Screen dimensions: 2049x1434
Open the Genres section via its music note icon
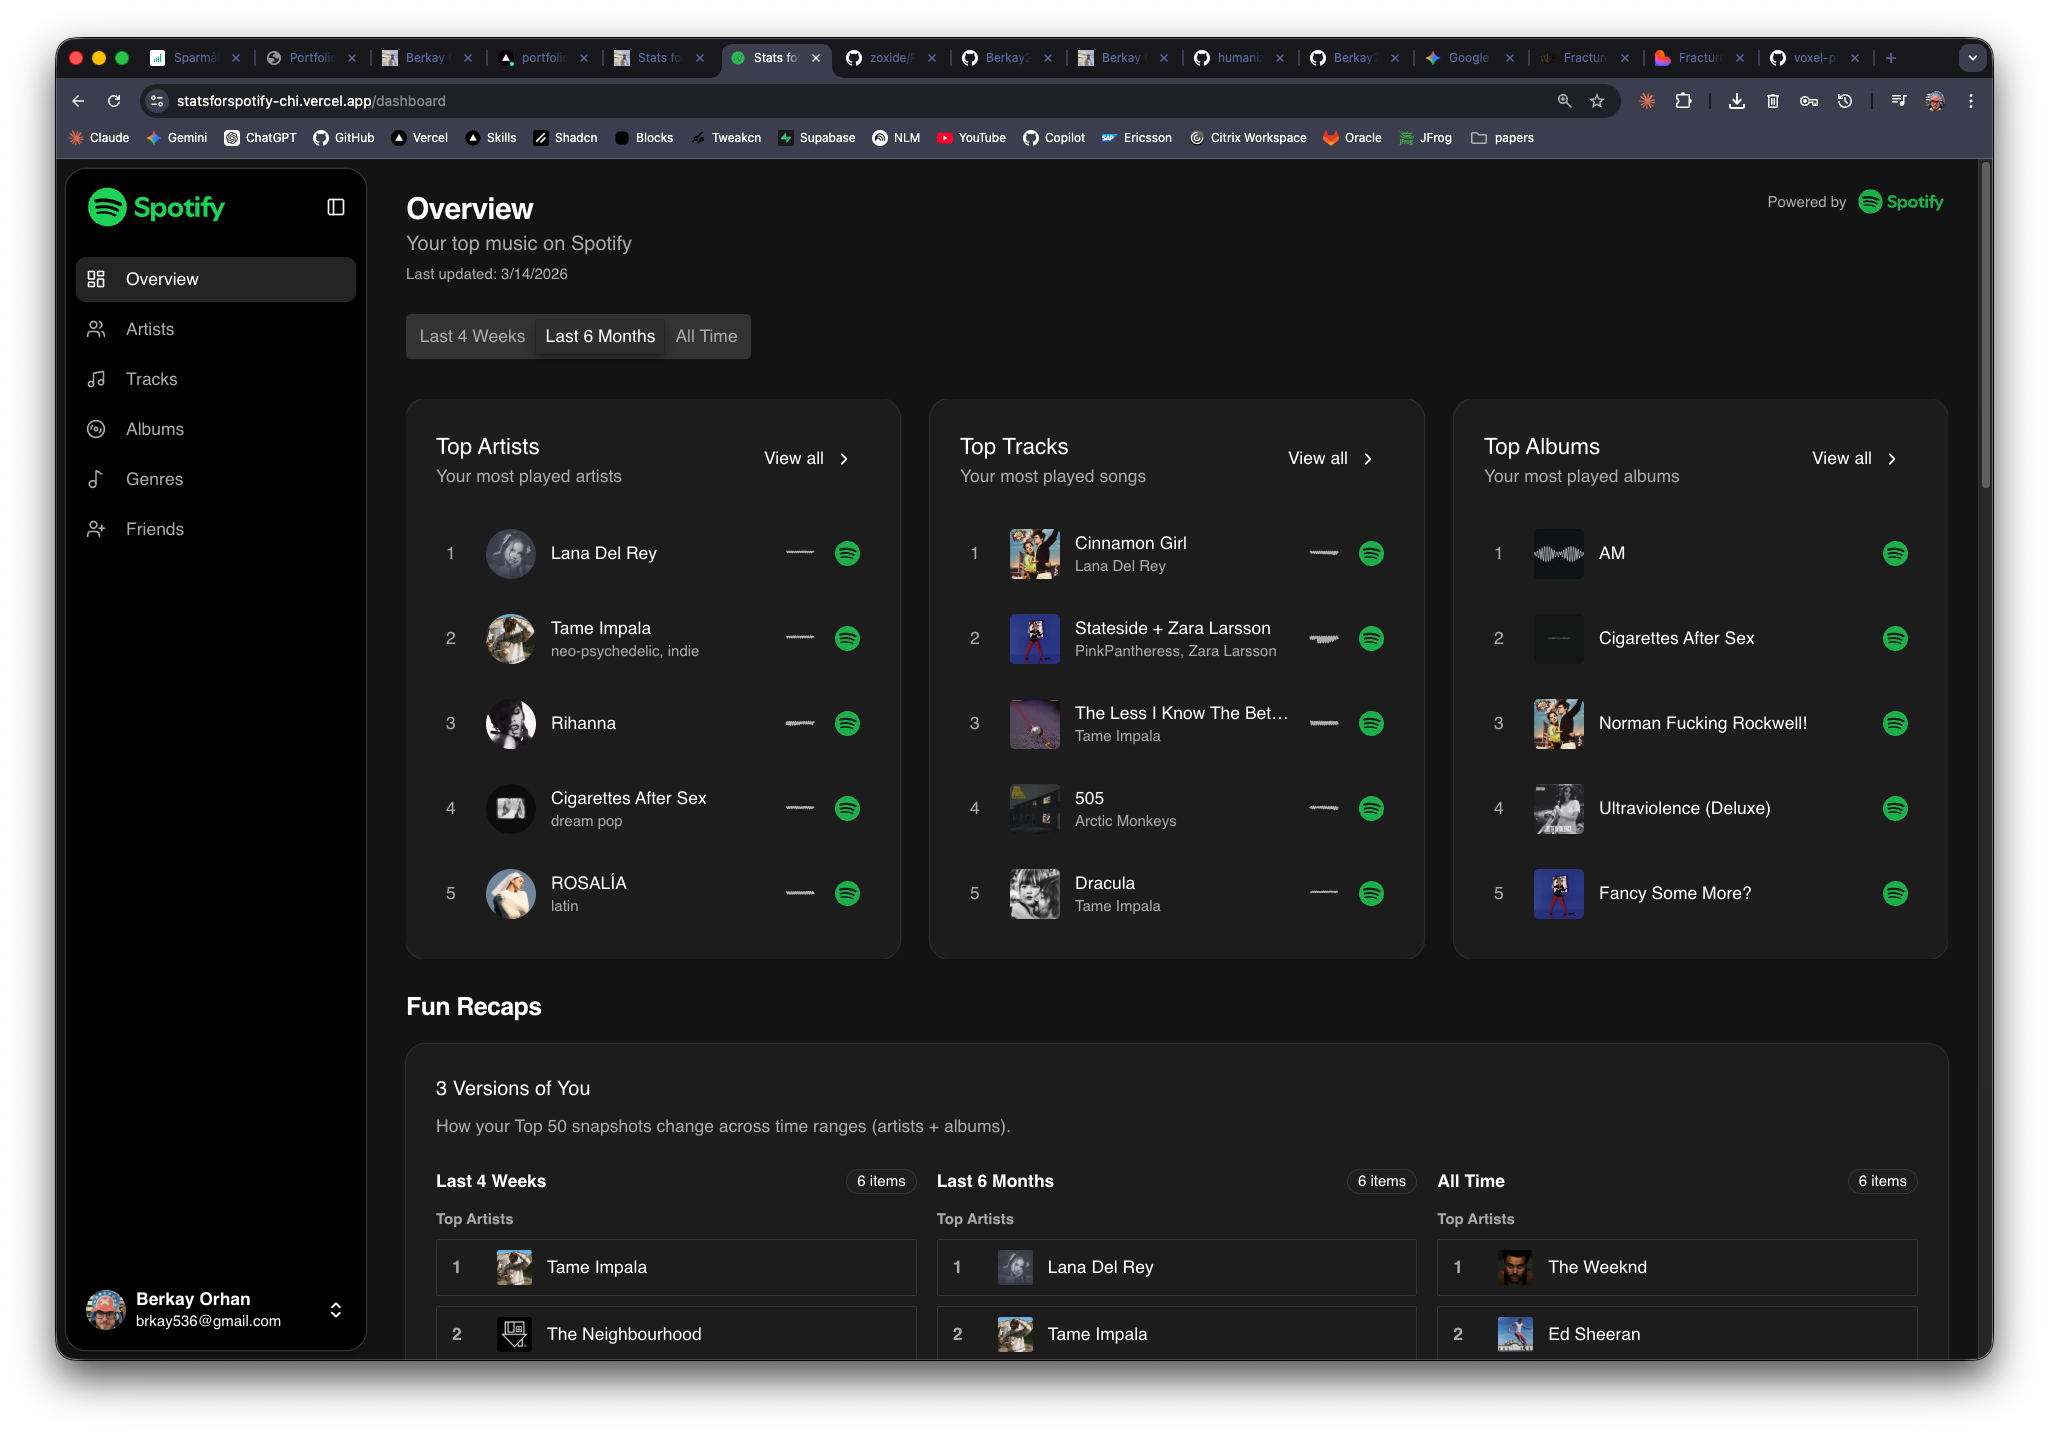click(x=96, y=479)
